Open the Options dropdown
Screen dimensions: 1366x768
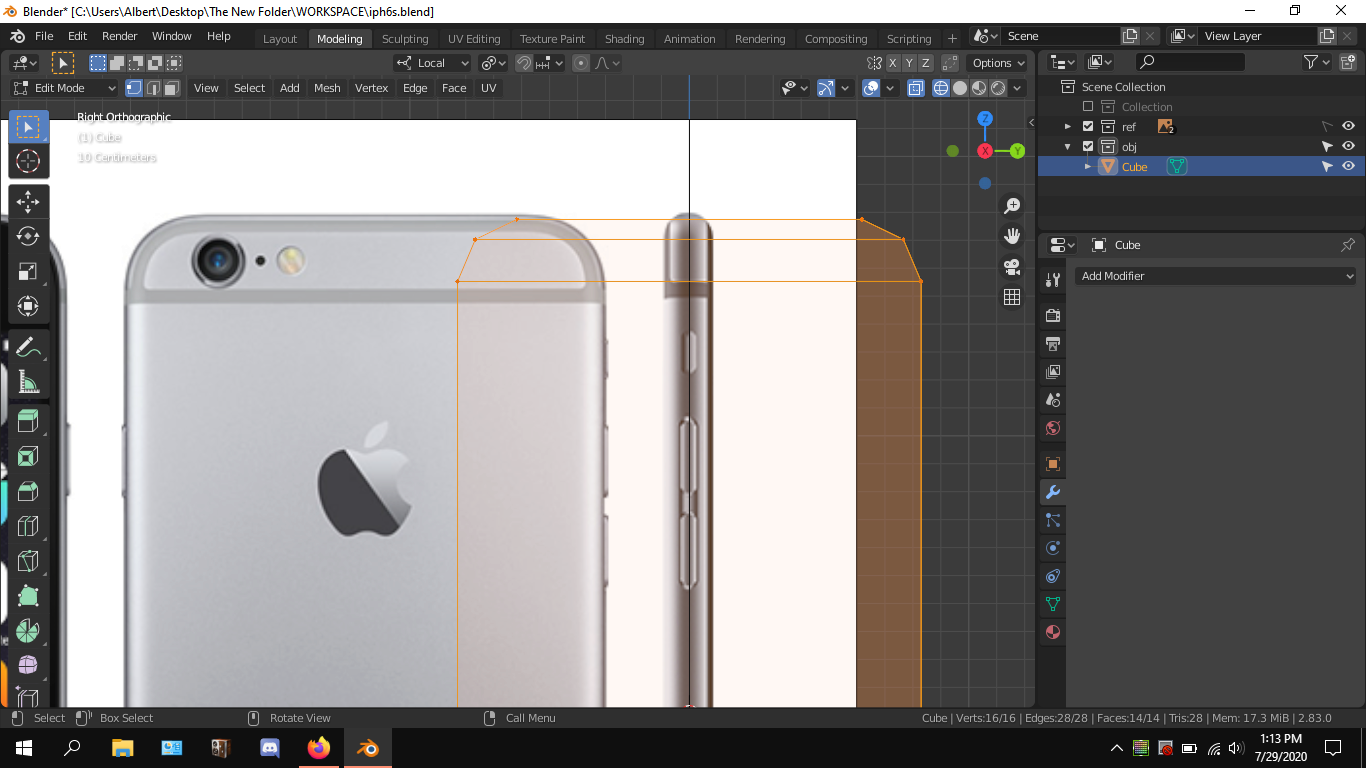[x=999, y=63]
